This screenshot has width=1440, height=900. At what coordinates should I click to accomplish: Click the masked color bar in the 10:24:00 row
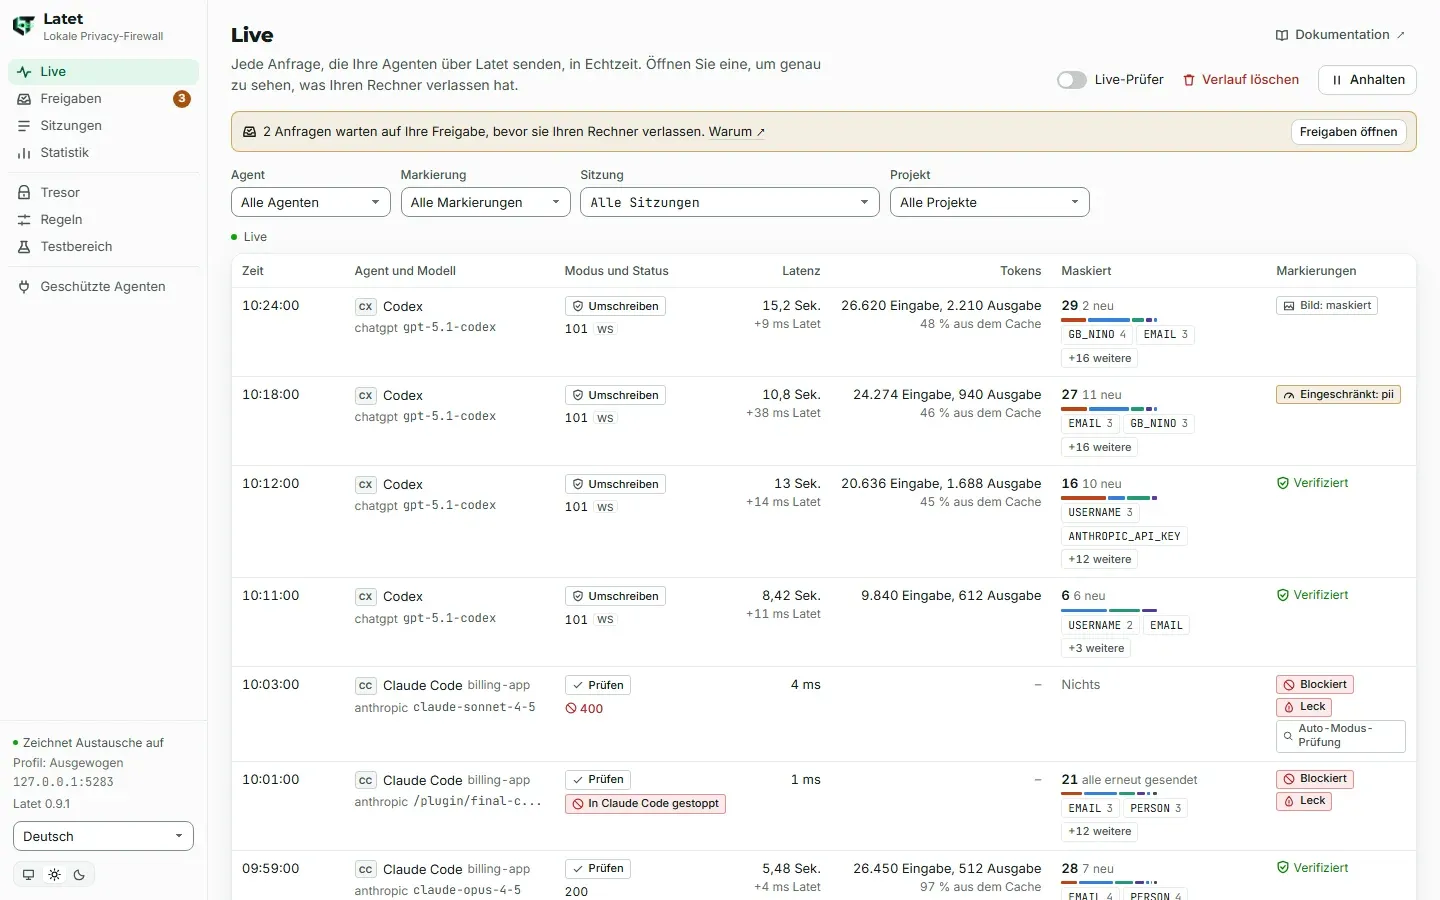(1109, 320)
